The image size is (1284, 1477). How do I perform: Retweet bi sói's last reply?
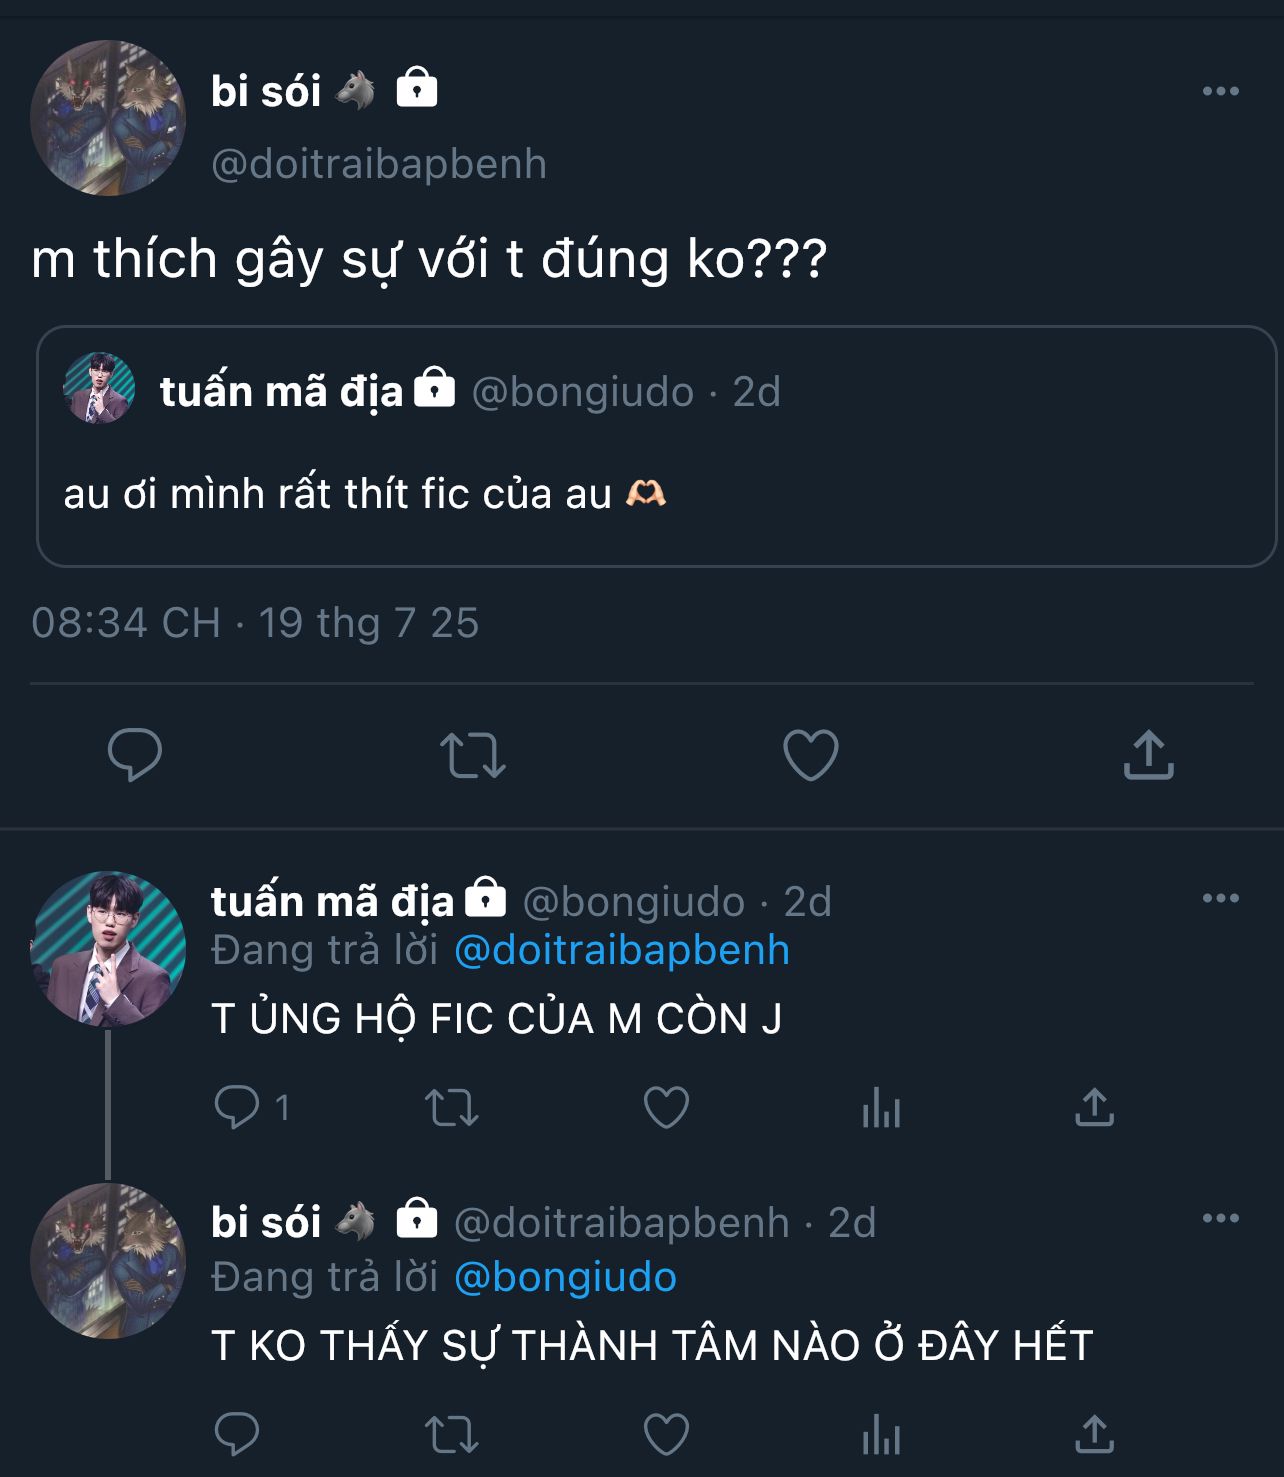[x=452, y=1435]
